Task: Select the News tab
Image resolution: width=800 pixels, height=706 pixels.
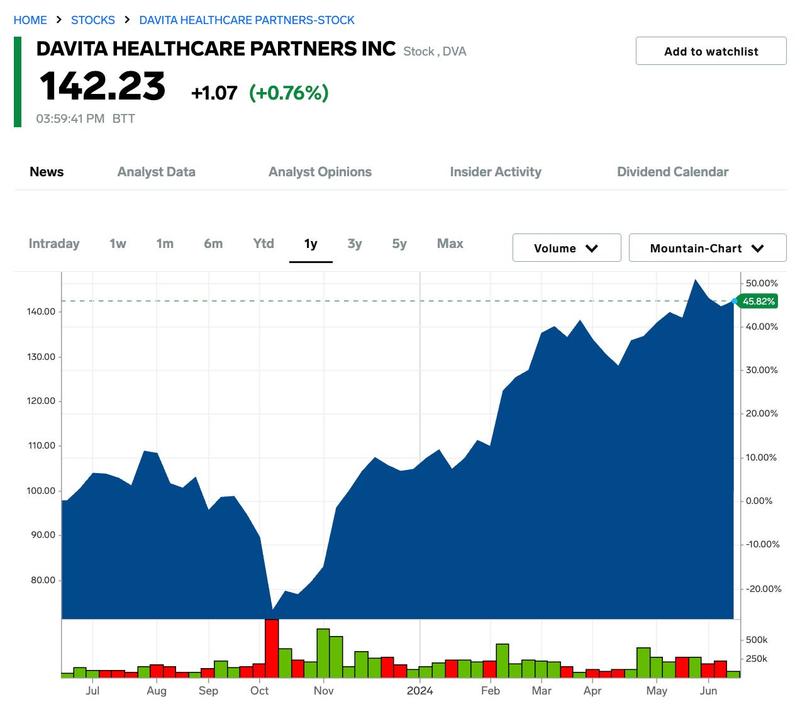Action: [x=46, y=171]
